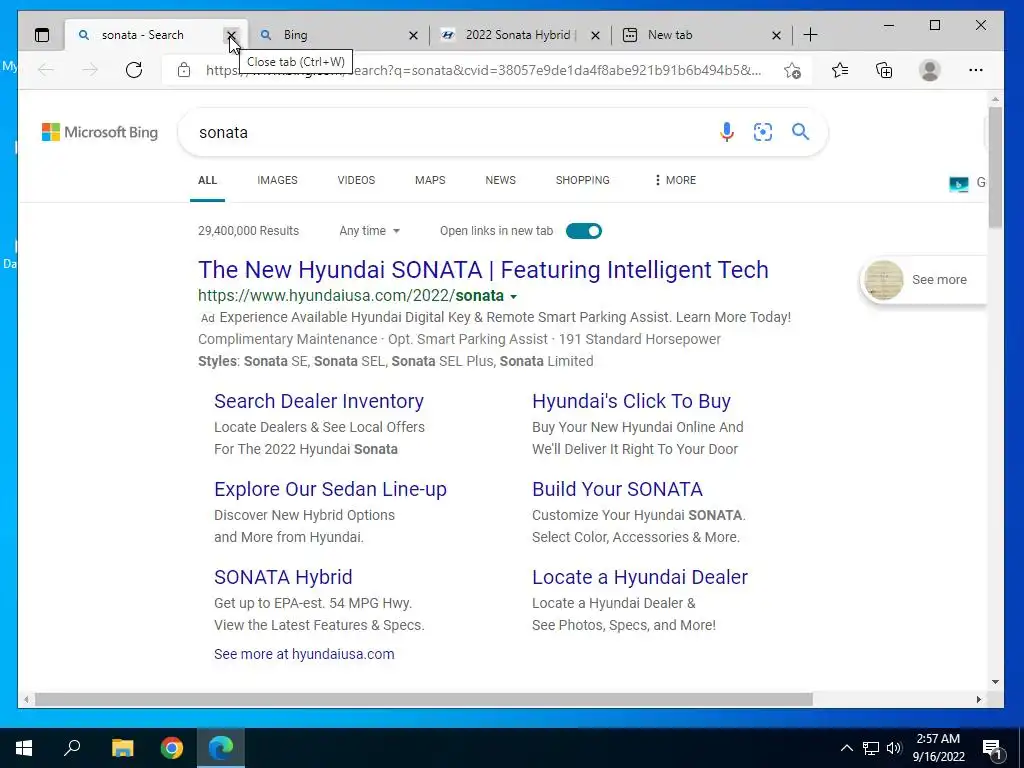1024x768 pixels.
Task: Open a new tab with plus button
Action: pos(810,35)
